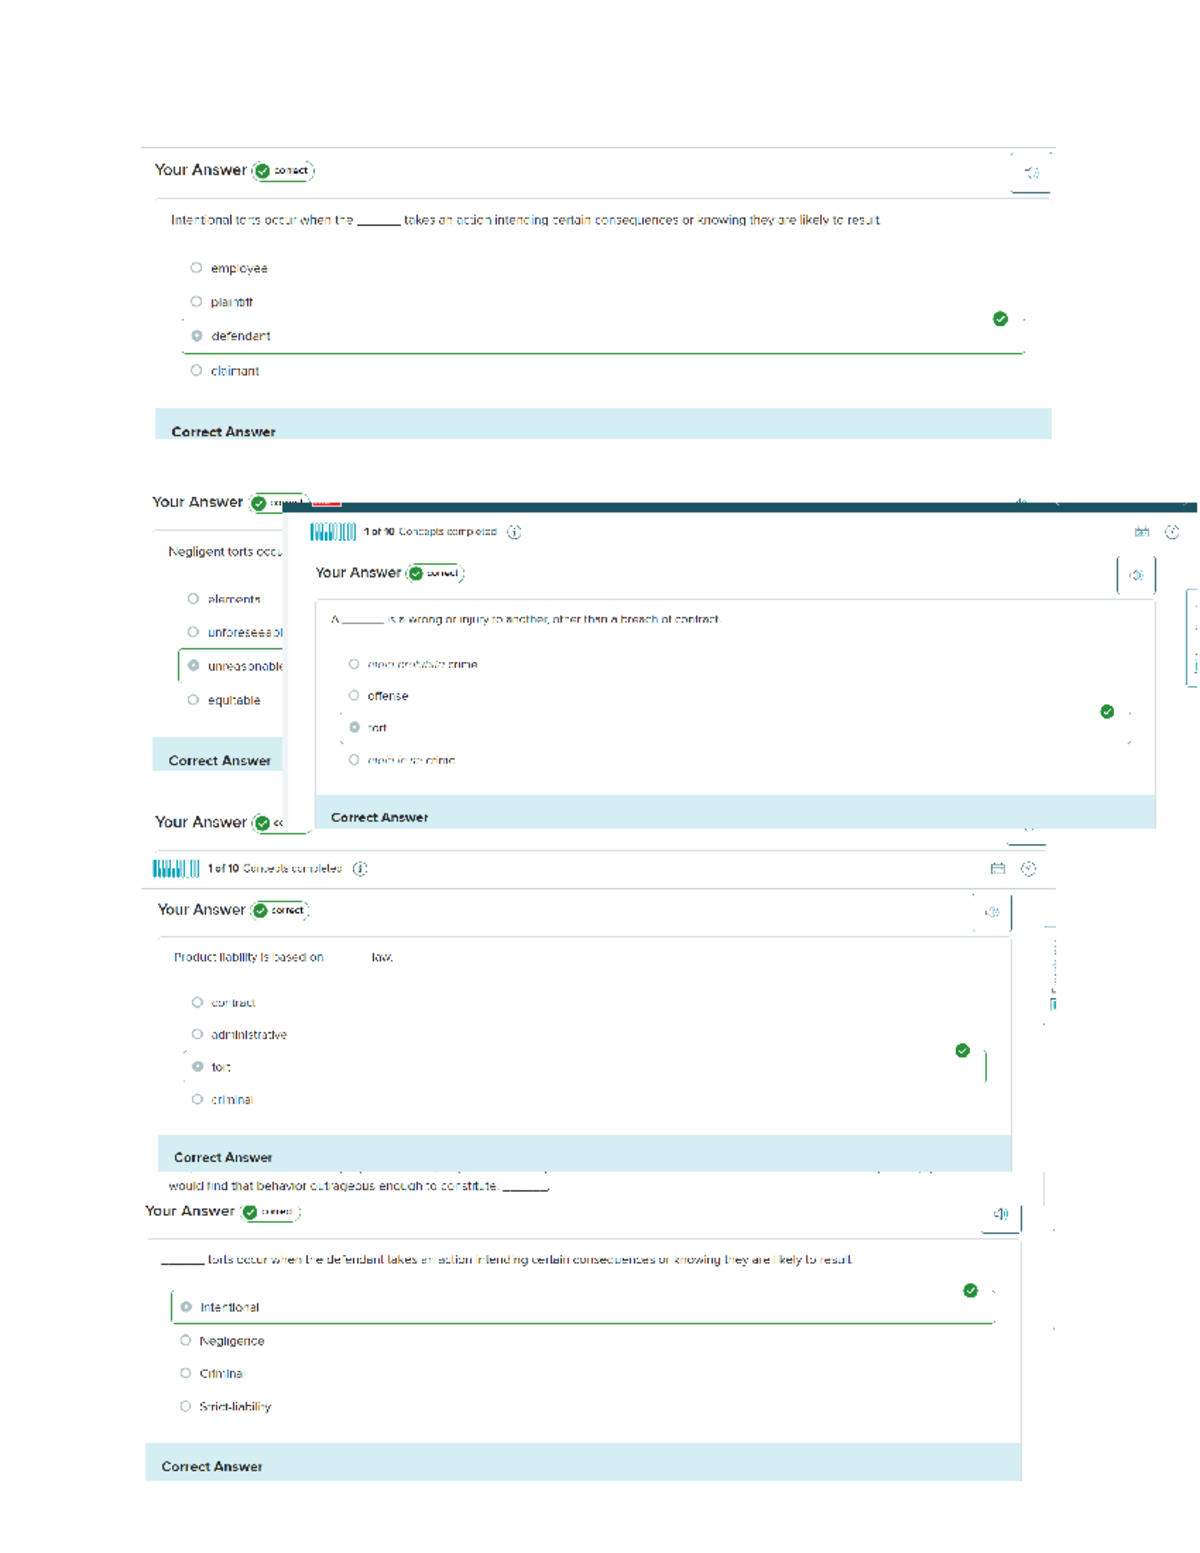Play audio for the wrong-or-injury question
The height and width of the screenshot is (1553, 1200).
1136,575
